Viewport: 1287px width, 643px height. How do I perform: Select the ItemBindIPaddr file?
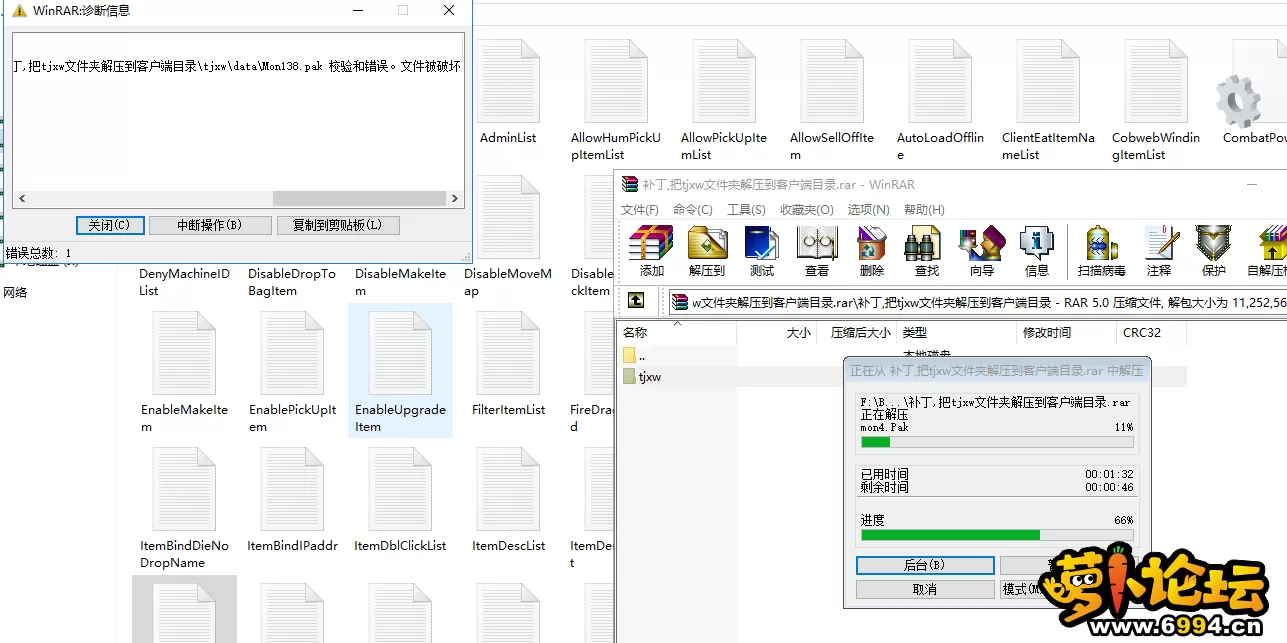coord(292,500)
